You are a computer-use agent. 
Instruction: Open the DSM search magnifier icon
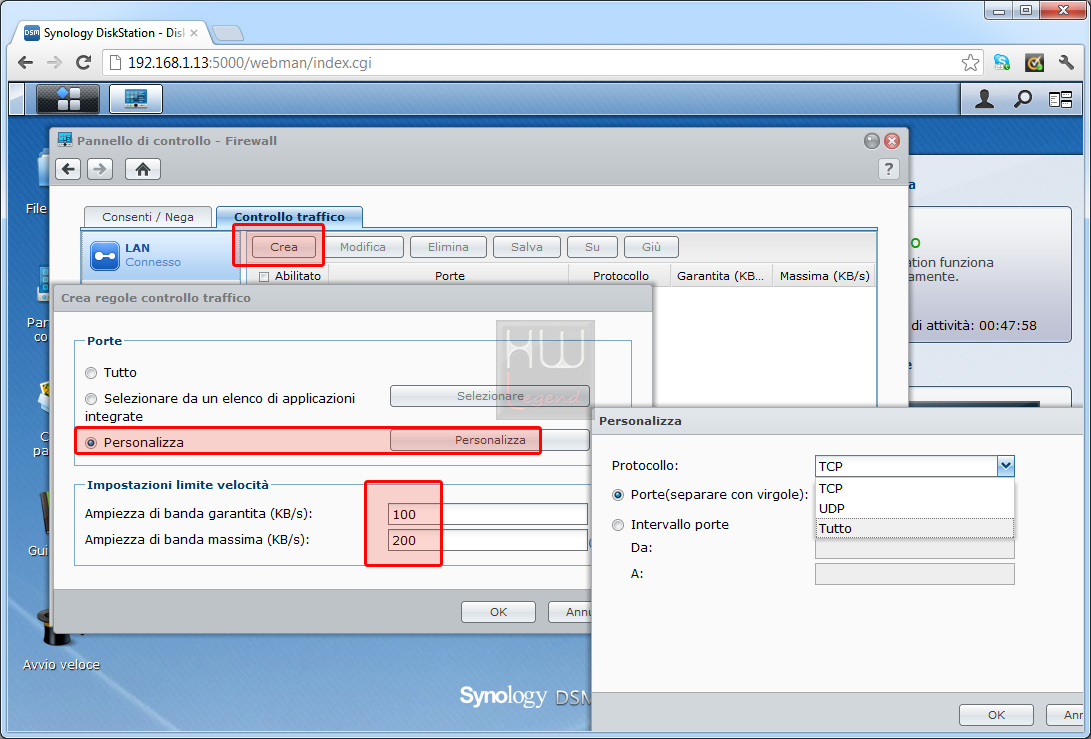point(1022,100)
